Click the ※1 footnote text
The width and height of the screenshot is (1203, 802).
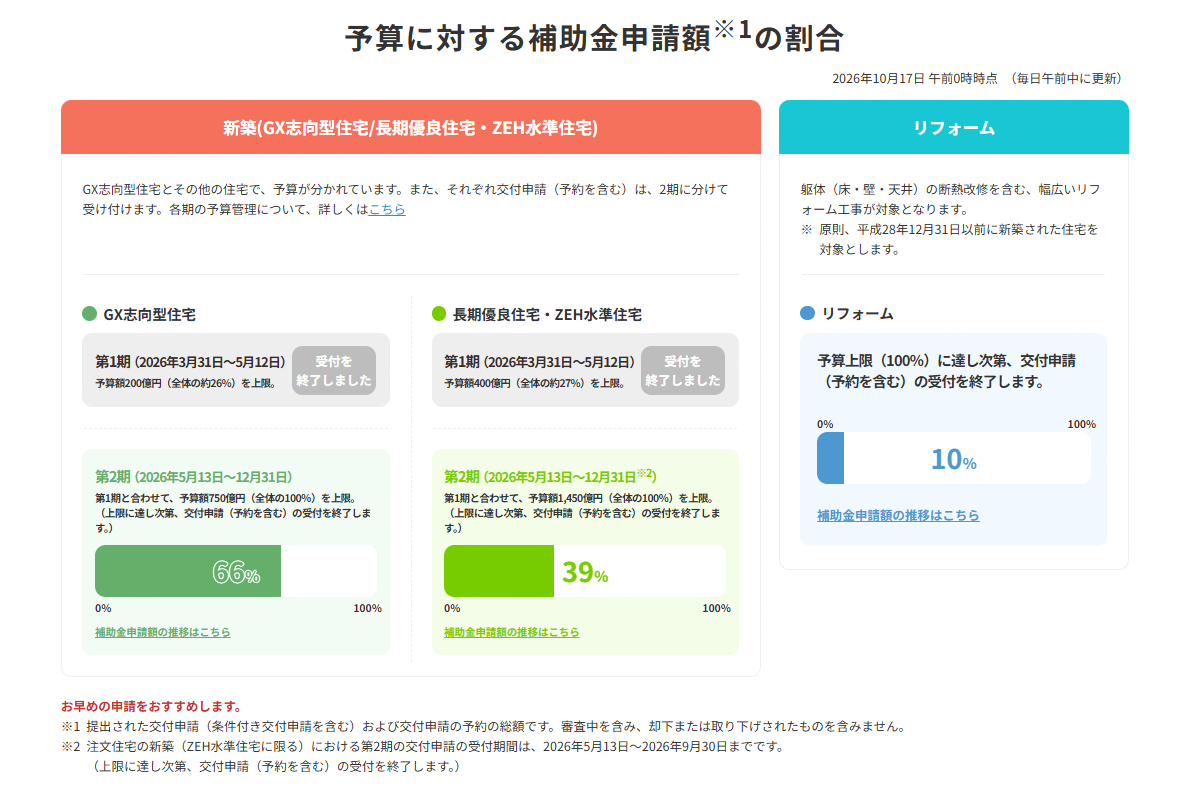tap(483, 726)
